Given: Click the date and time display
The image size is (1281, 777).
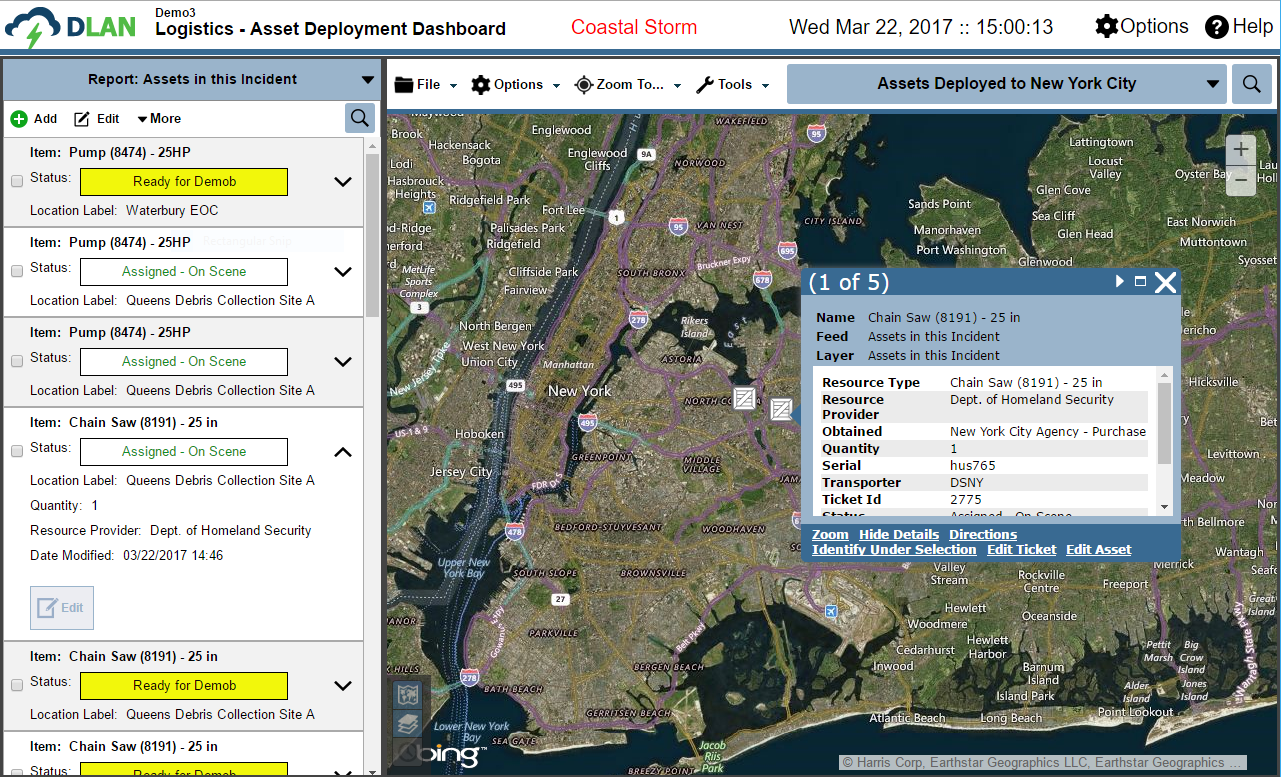Looking at the screenshot, I should pyautogui.click(x=921, y=27).
